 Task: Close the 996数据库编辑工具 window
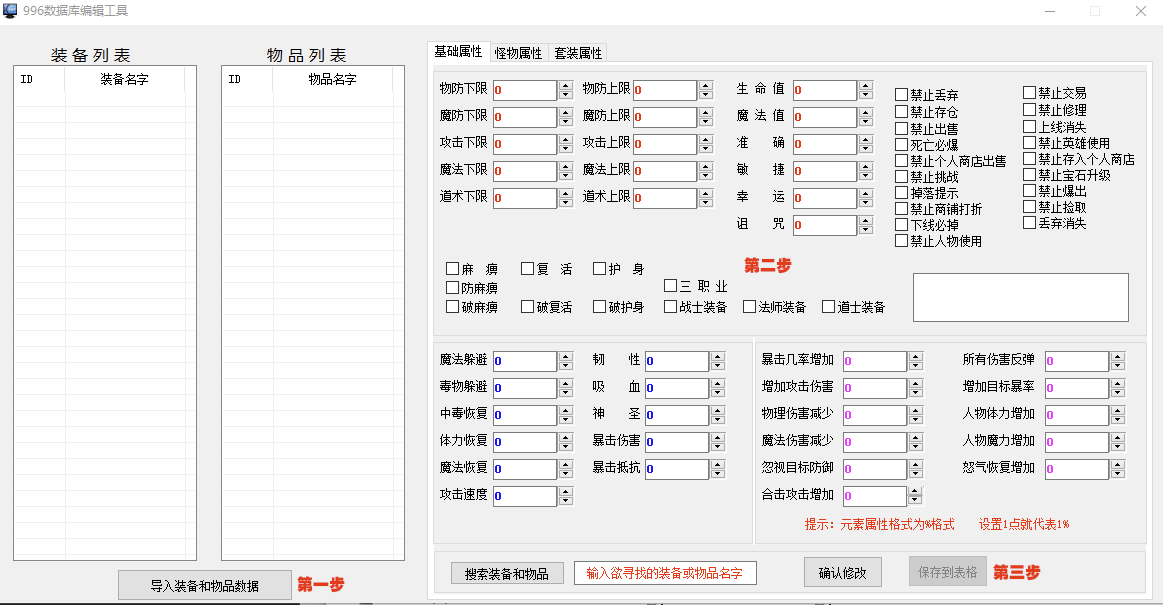pyautogui.click(x=1141, y=11)
